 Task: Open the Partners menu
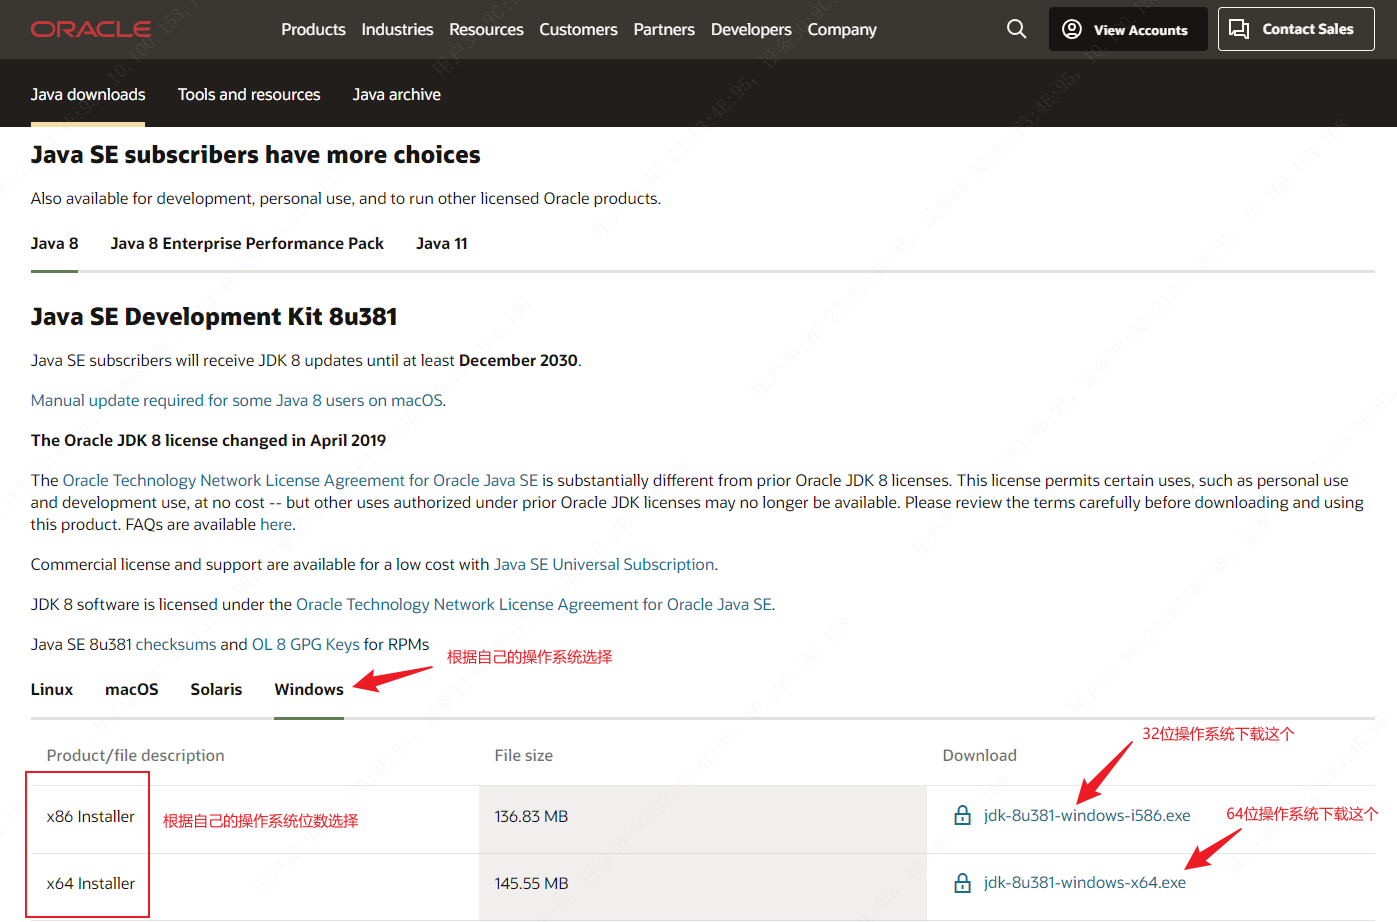tap(664, 30)
